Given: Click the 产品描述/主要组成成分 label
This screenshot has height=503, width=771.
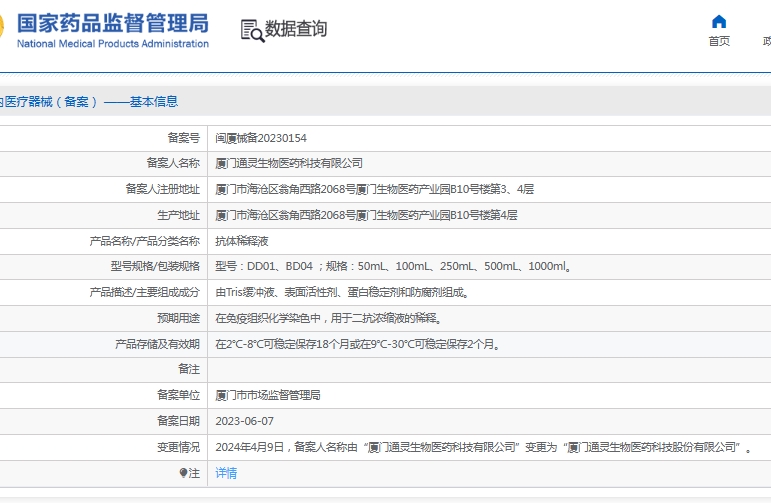Looking at the screenshot, I should pyautogui.click(x=145, y=293).
